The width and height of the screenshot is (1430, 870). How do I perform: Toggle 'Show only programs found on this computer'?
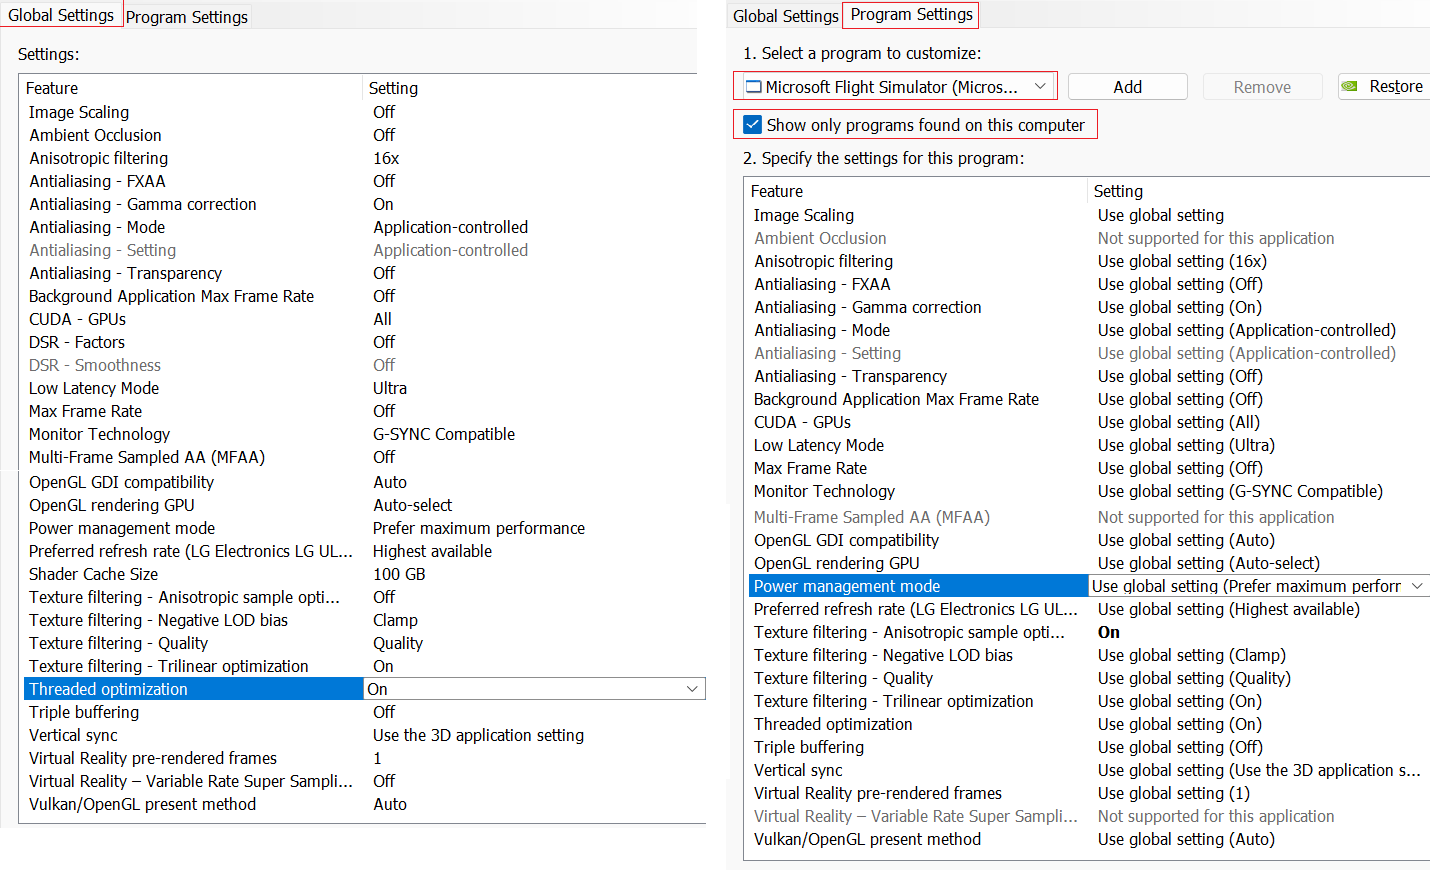click(x=753, y=125)
